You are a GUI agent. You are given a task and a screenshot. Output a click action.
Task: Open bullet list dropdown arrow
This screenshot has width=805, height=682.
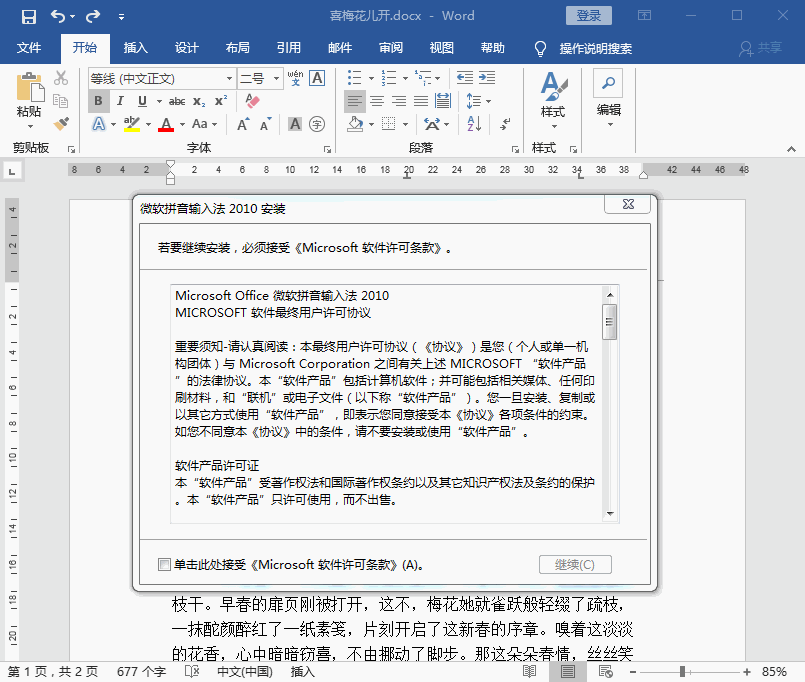[371, 78]
